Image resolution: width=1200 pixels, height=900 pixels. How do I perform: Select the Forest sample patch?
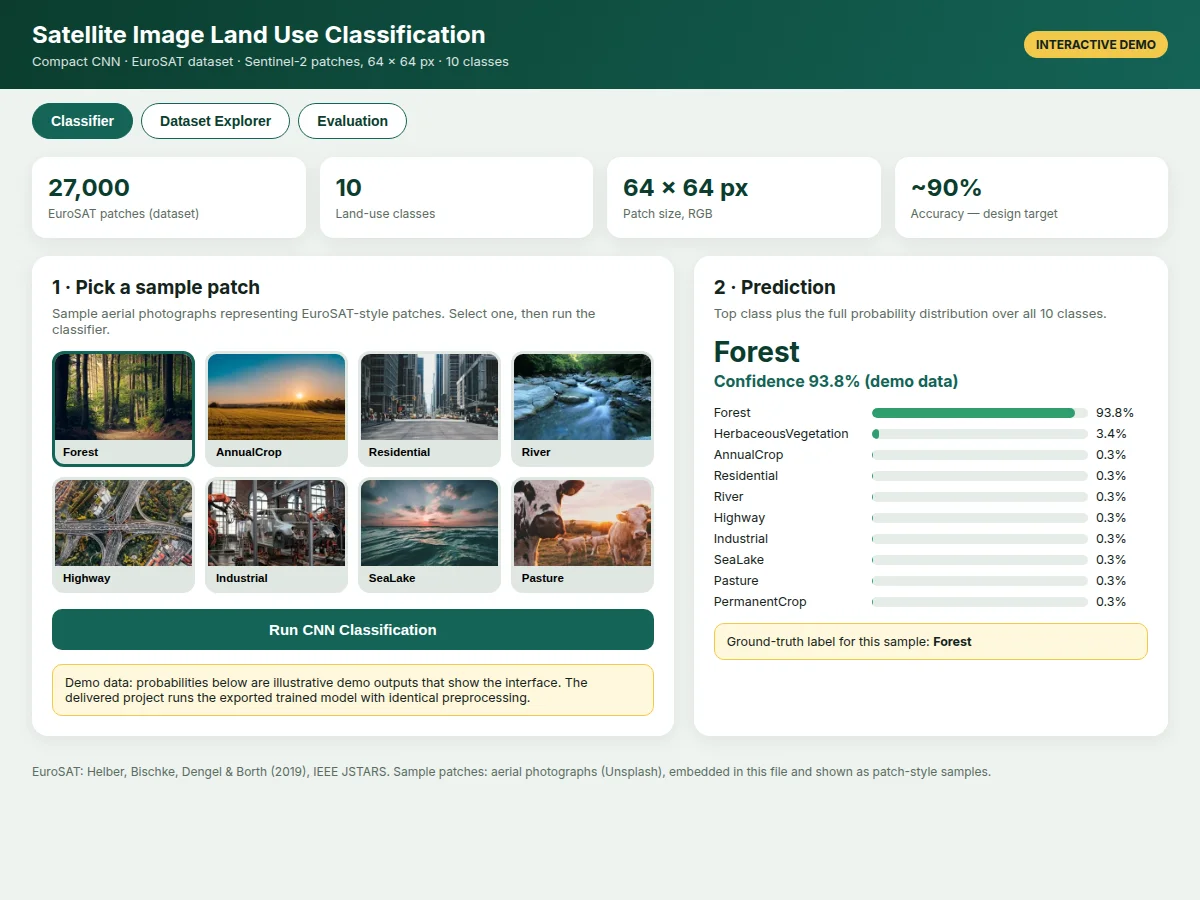tap(123, 409)
